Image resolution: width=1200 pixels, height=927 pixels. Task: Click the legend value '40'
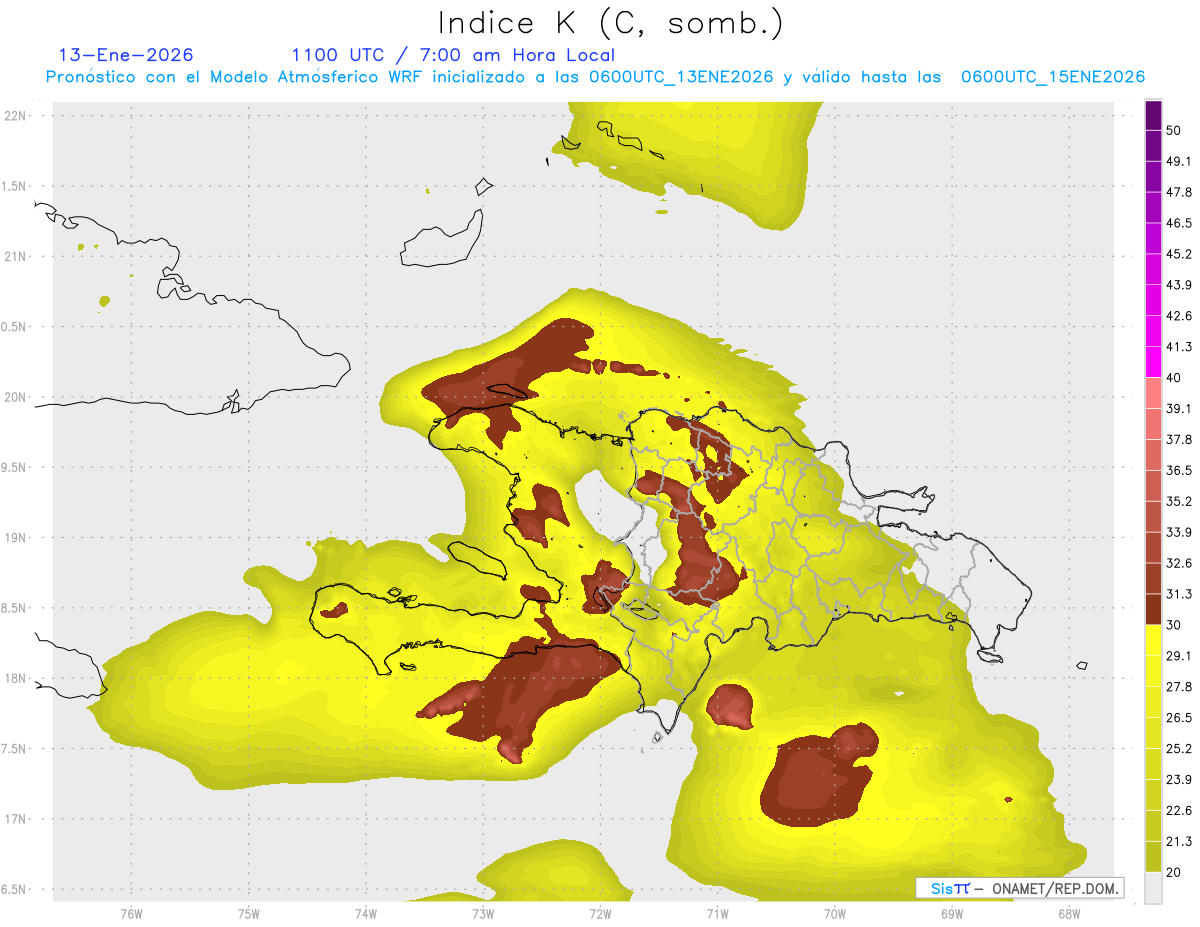pos(1174,378)
